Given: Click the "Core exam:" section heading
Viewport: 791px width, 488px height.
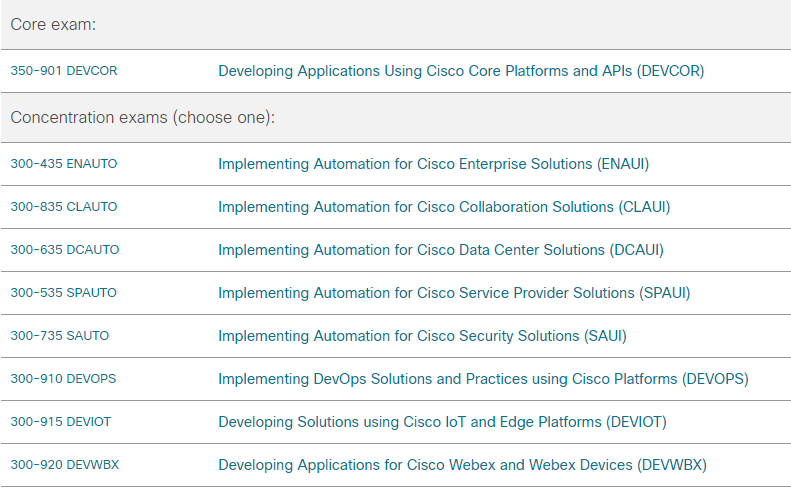Looking at the screenshot, I should pyautogui.click(x=53, y=24).
